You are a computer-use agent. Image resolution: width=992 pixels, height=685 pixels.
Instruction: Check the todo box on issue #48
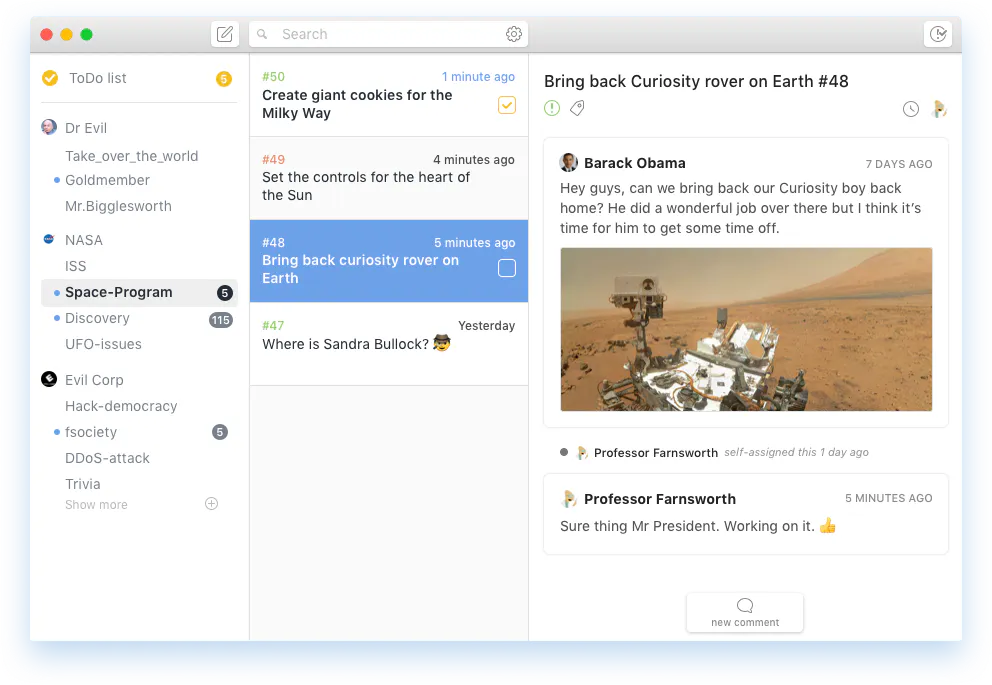[x=507, y=268]
